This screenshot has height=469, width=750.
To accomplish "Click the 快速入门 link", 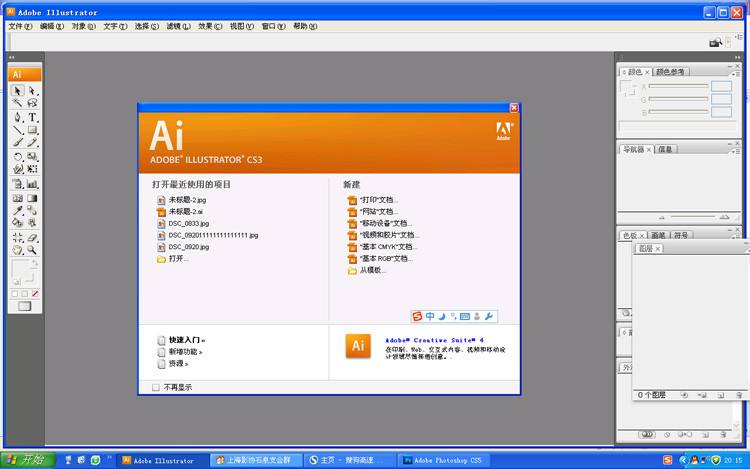I will (x=186, y=340).
